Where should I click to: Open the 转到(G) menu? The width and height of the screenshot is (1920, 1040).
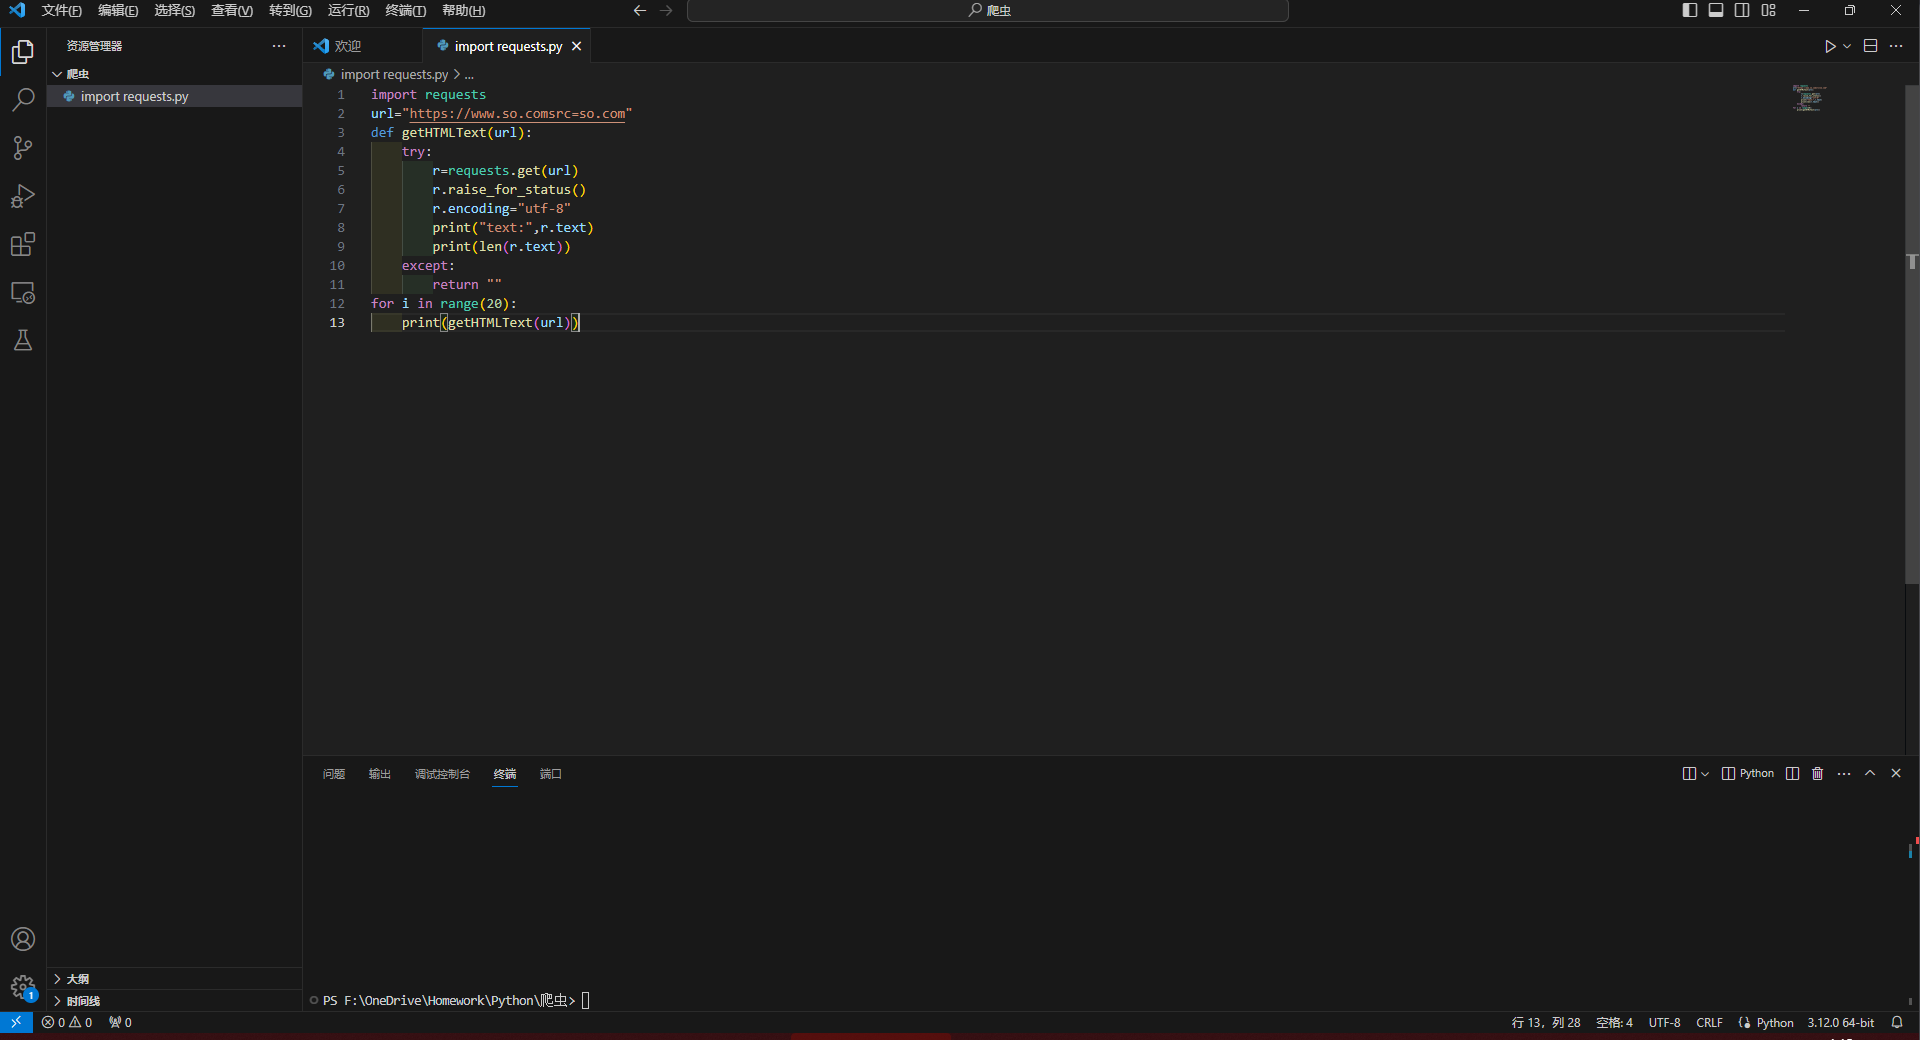pos(290,10)
